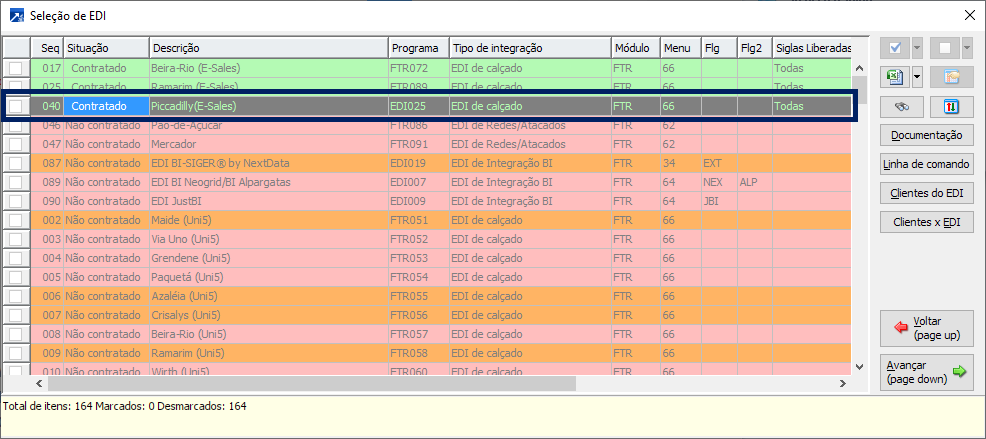The width and height of the screenshot is (986, 439).
Task: Tick the checkbox for EDI JustBI row
Action: point(16,201)
